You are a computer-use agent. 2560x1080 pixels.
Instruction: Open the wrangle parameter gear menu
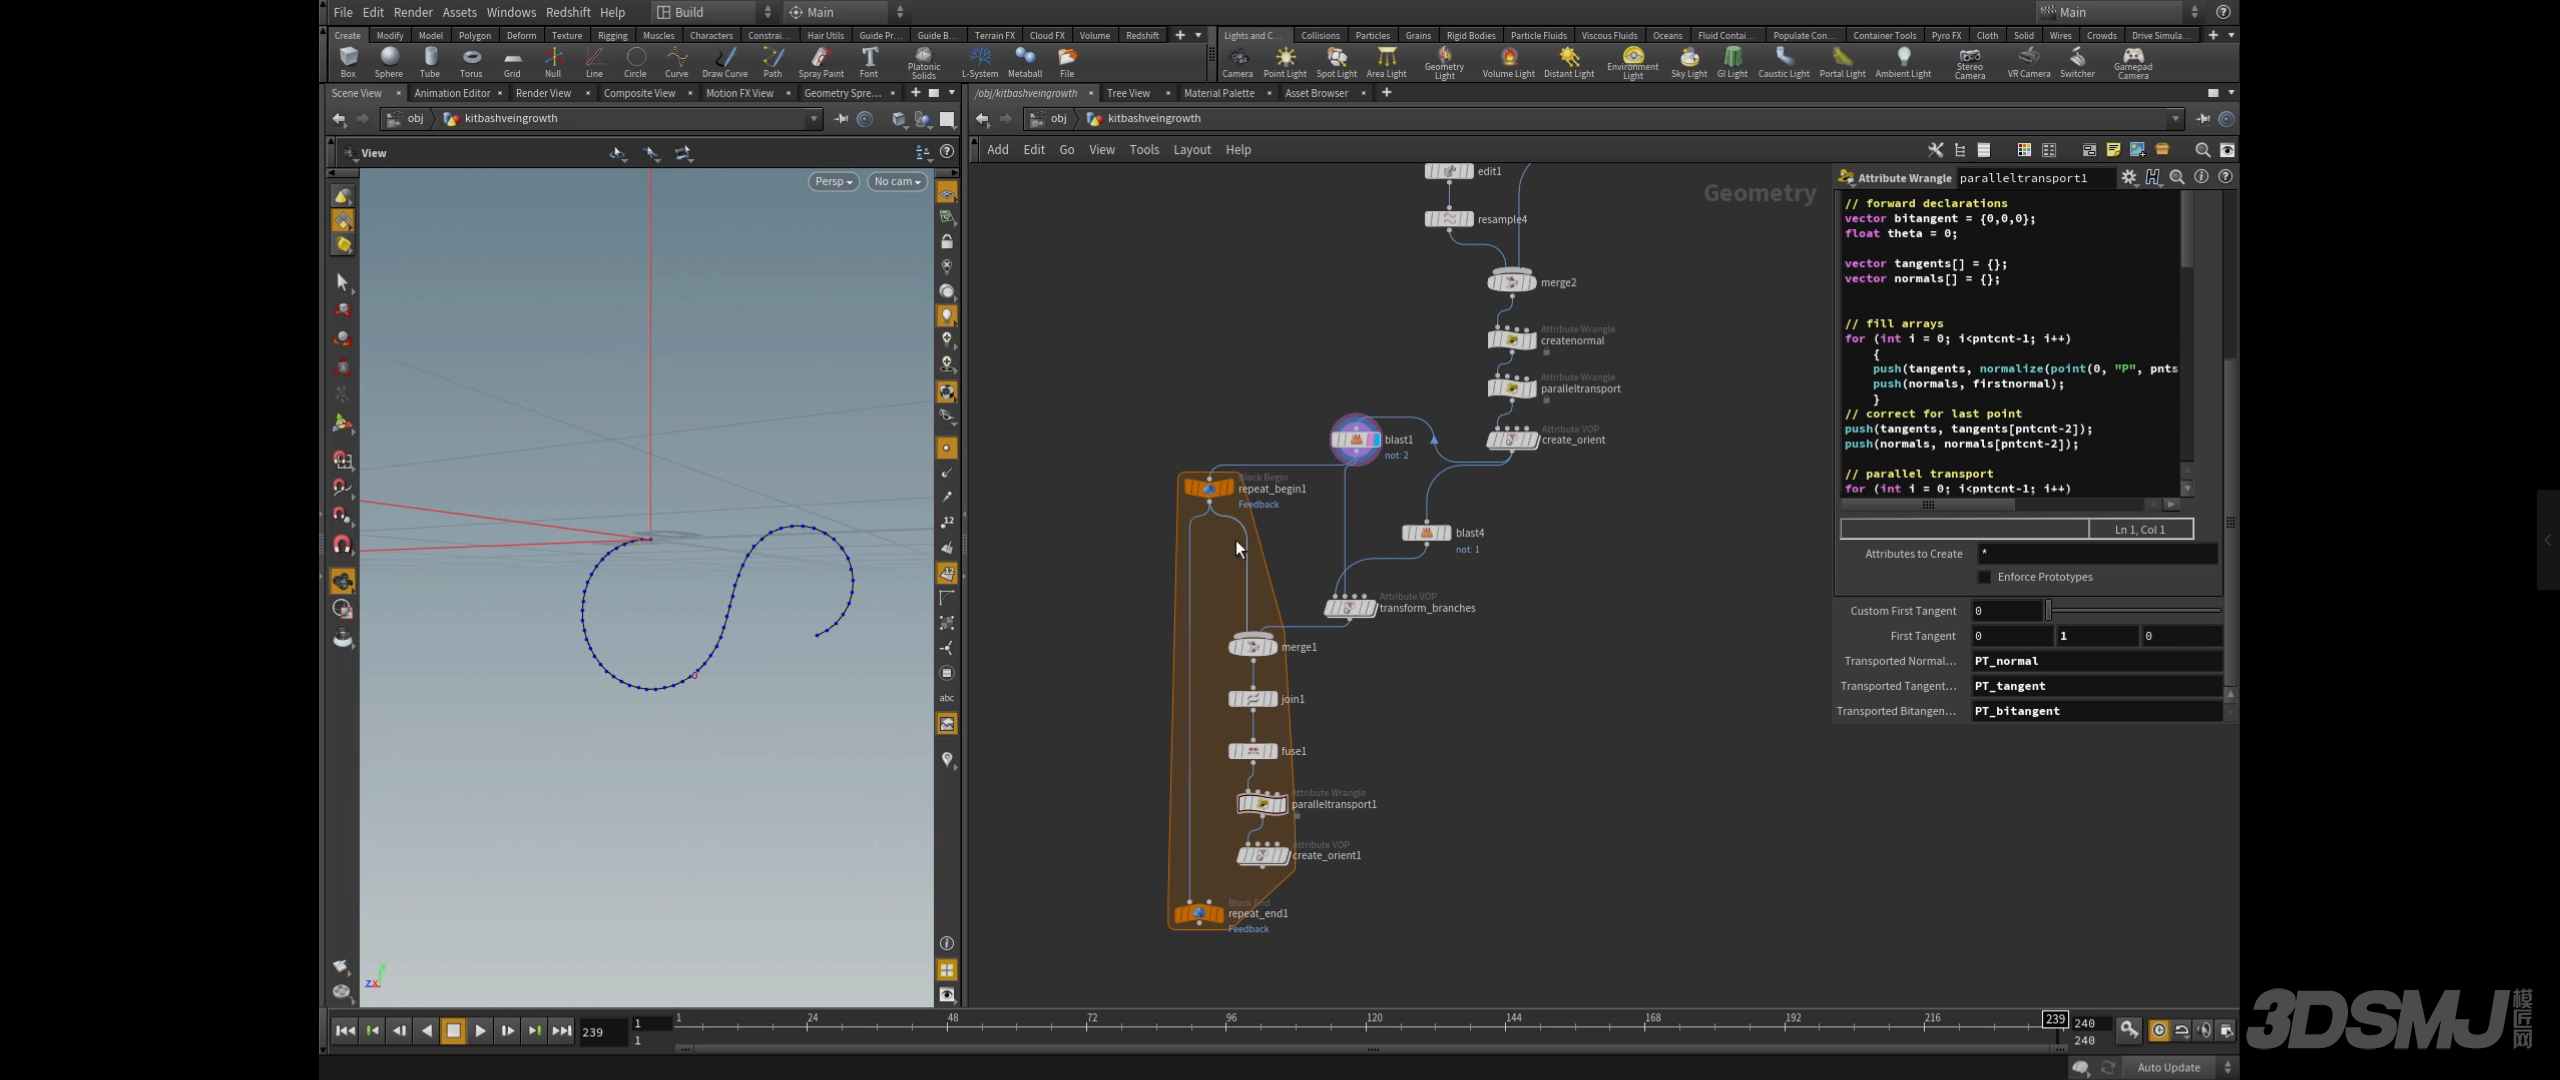tap(2129, 177)
